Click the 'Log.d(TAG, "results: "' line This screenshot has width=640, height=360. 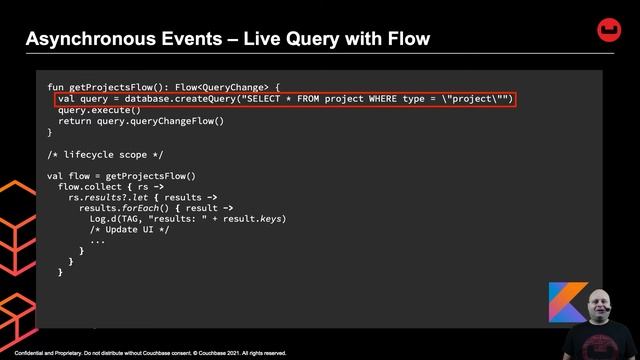point(188,219)
